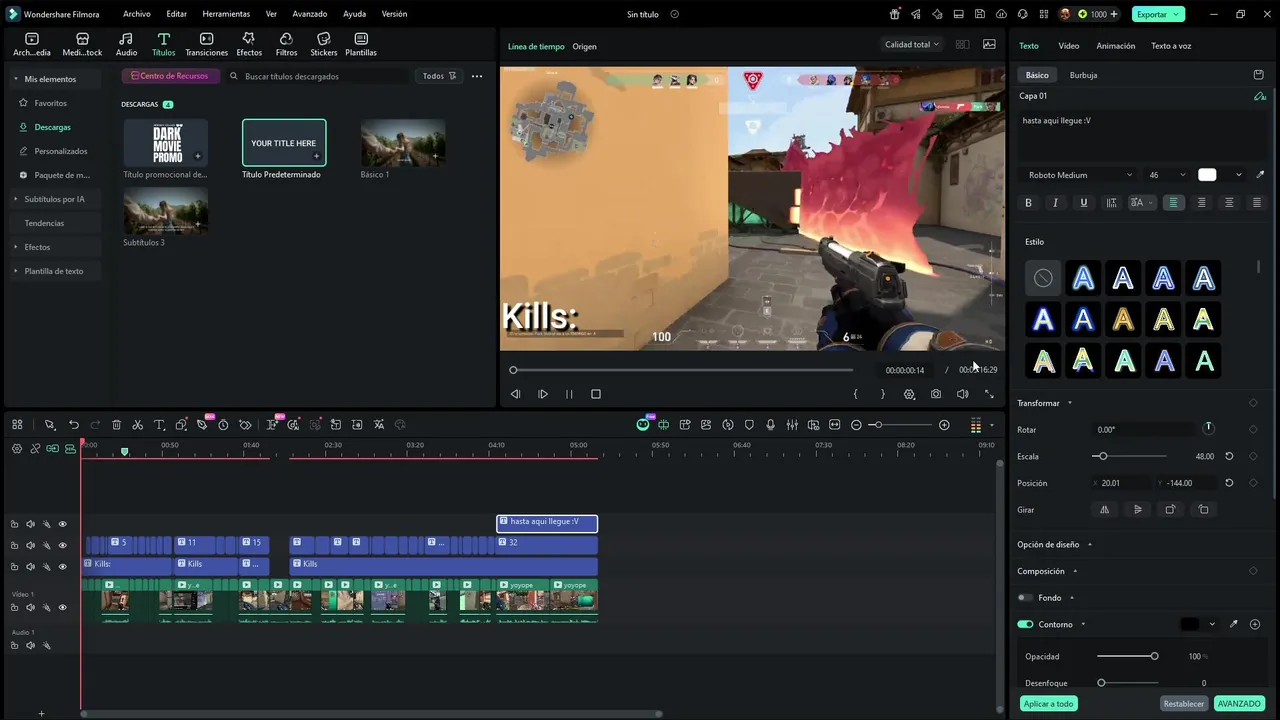Toggle Underline text formatting
Image resolution: width=1280 pixels, height=720 pixels.
coord(1083,203)
